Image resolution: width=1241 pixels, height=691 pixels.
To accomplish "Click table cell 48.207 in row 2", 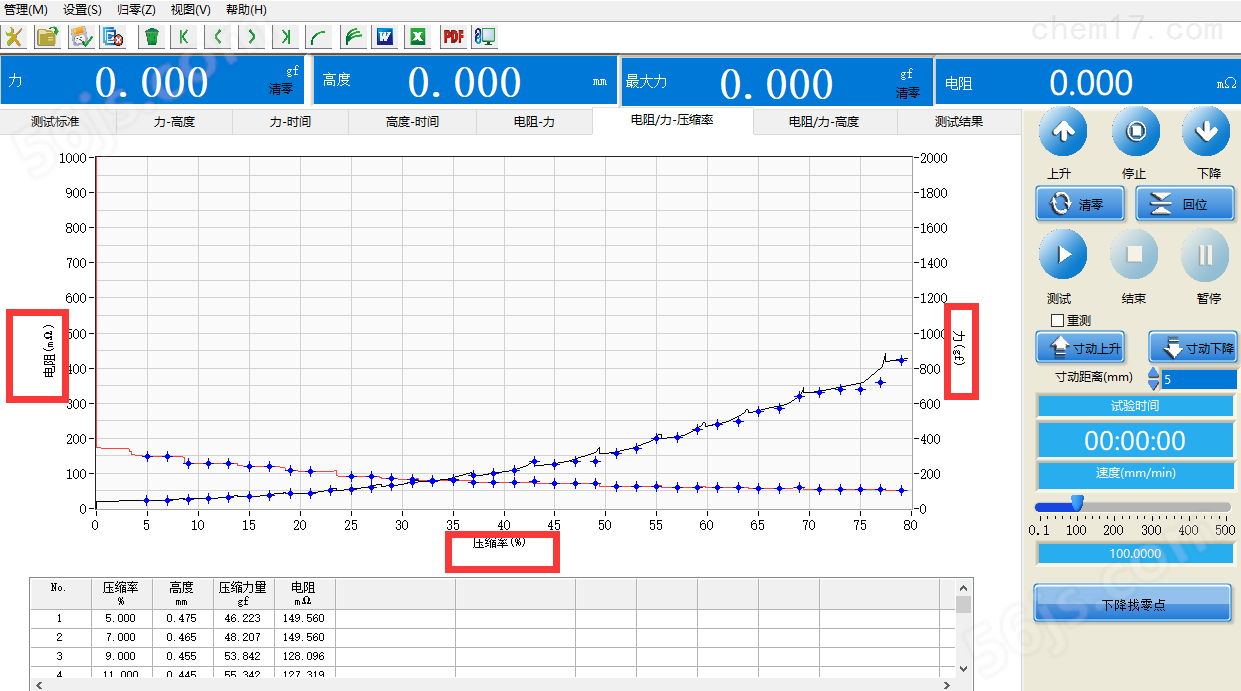I will tap(243, 637).
